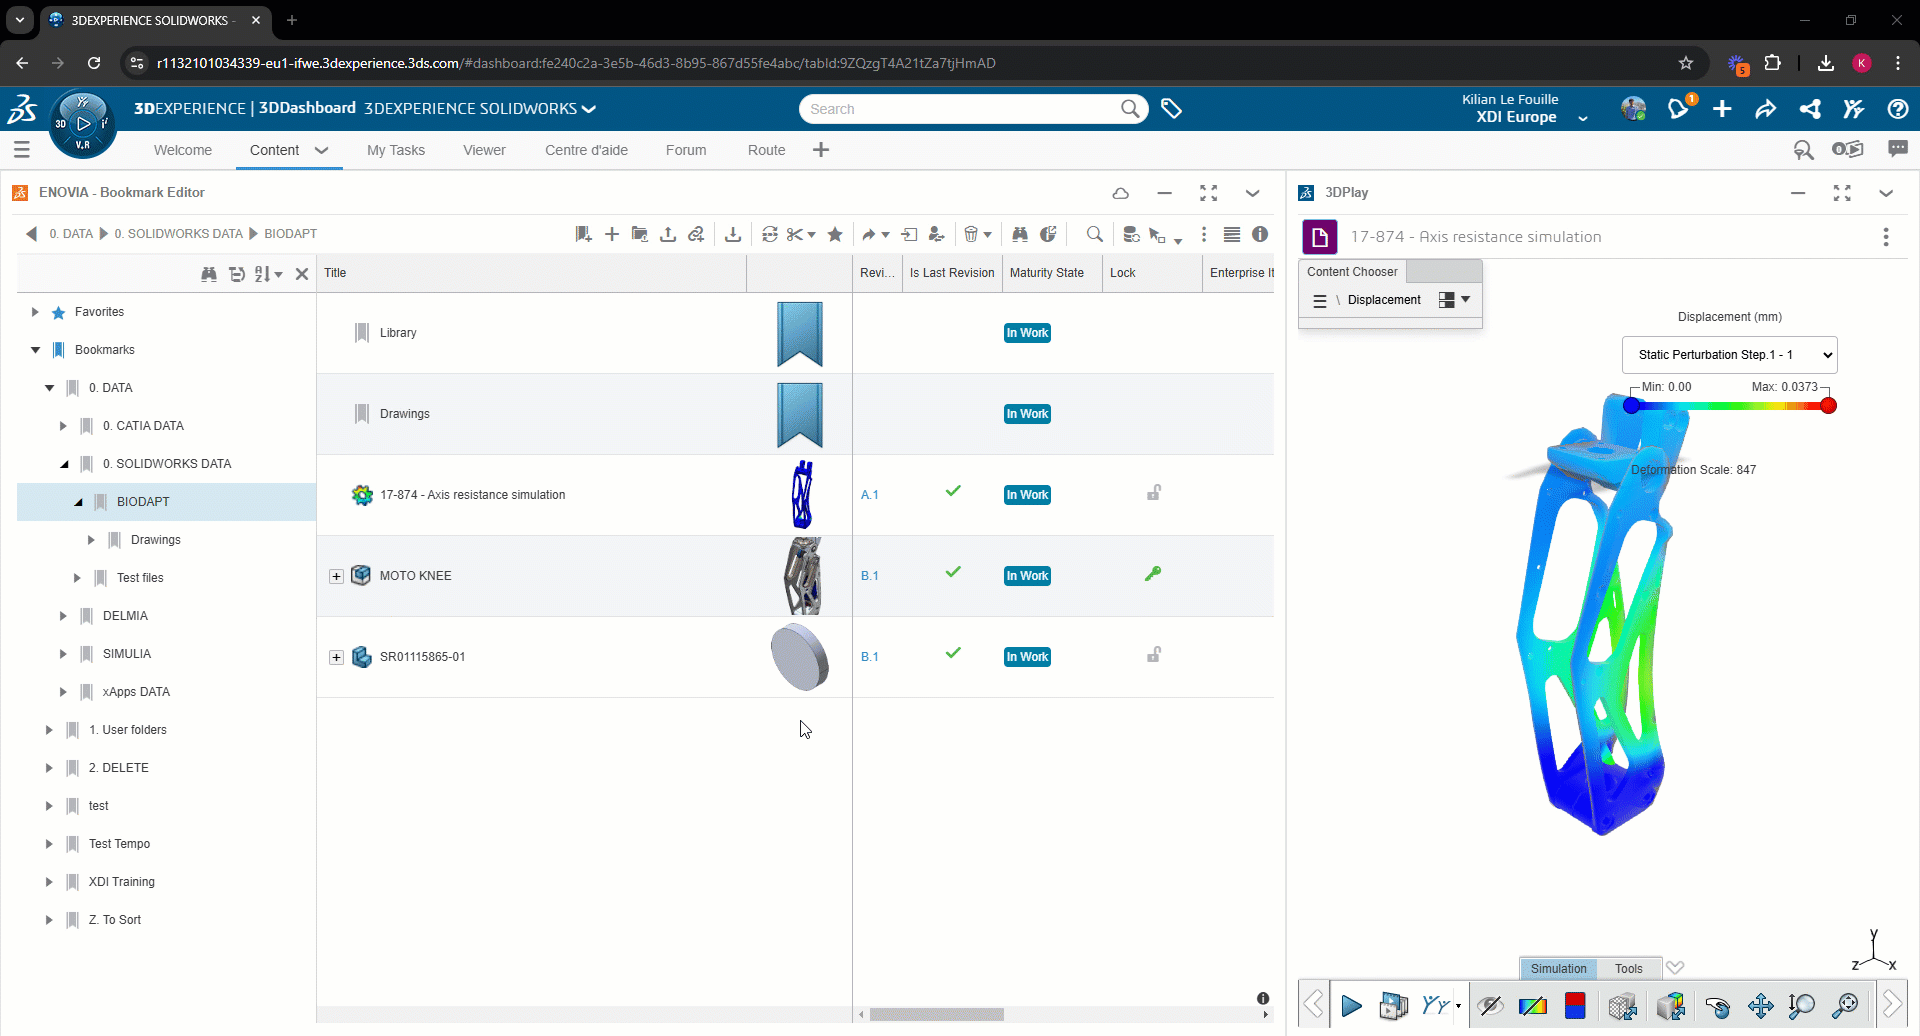Select the pan arrows tool in 3DPlay
The height and width of the screenshot is (1036, 1920).
pyautogui.click(x=1760, y=1005)
